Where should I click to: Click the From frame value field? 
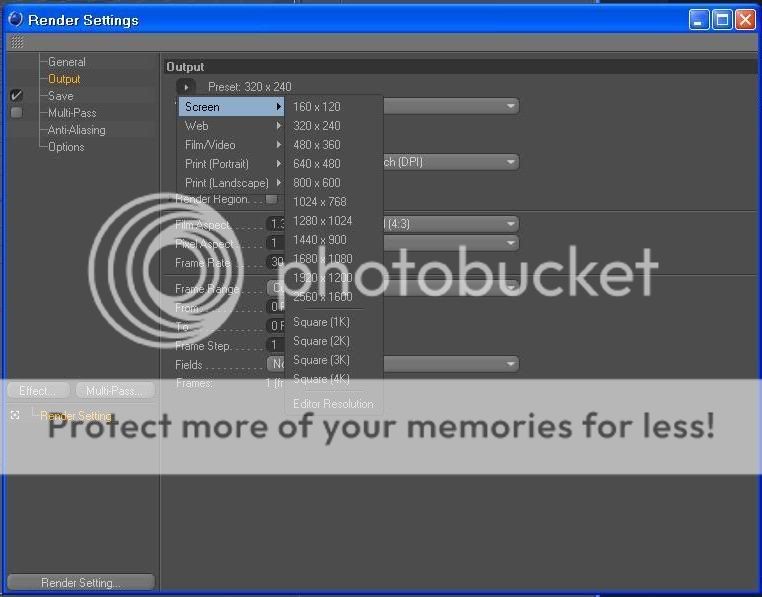pos(276,307)
